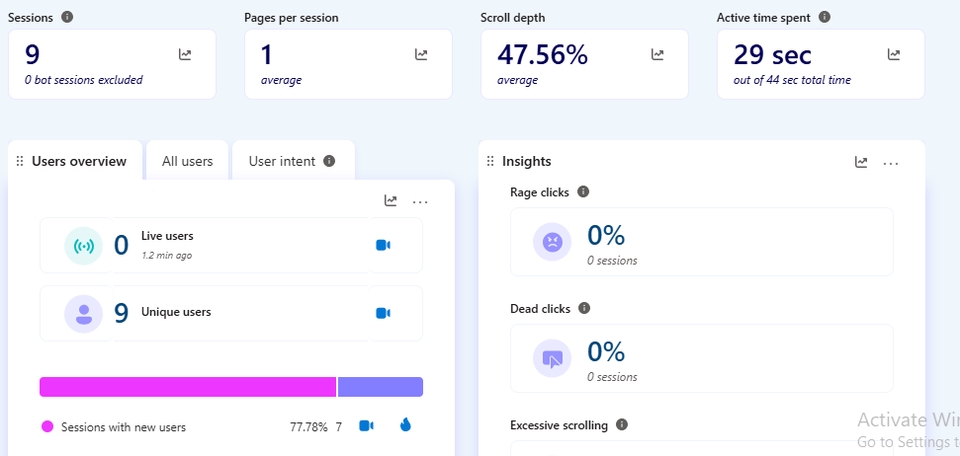The image size is (960, 456).
Task: Click the Insights panel drag handle
Action: (x=490, y=162)
